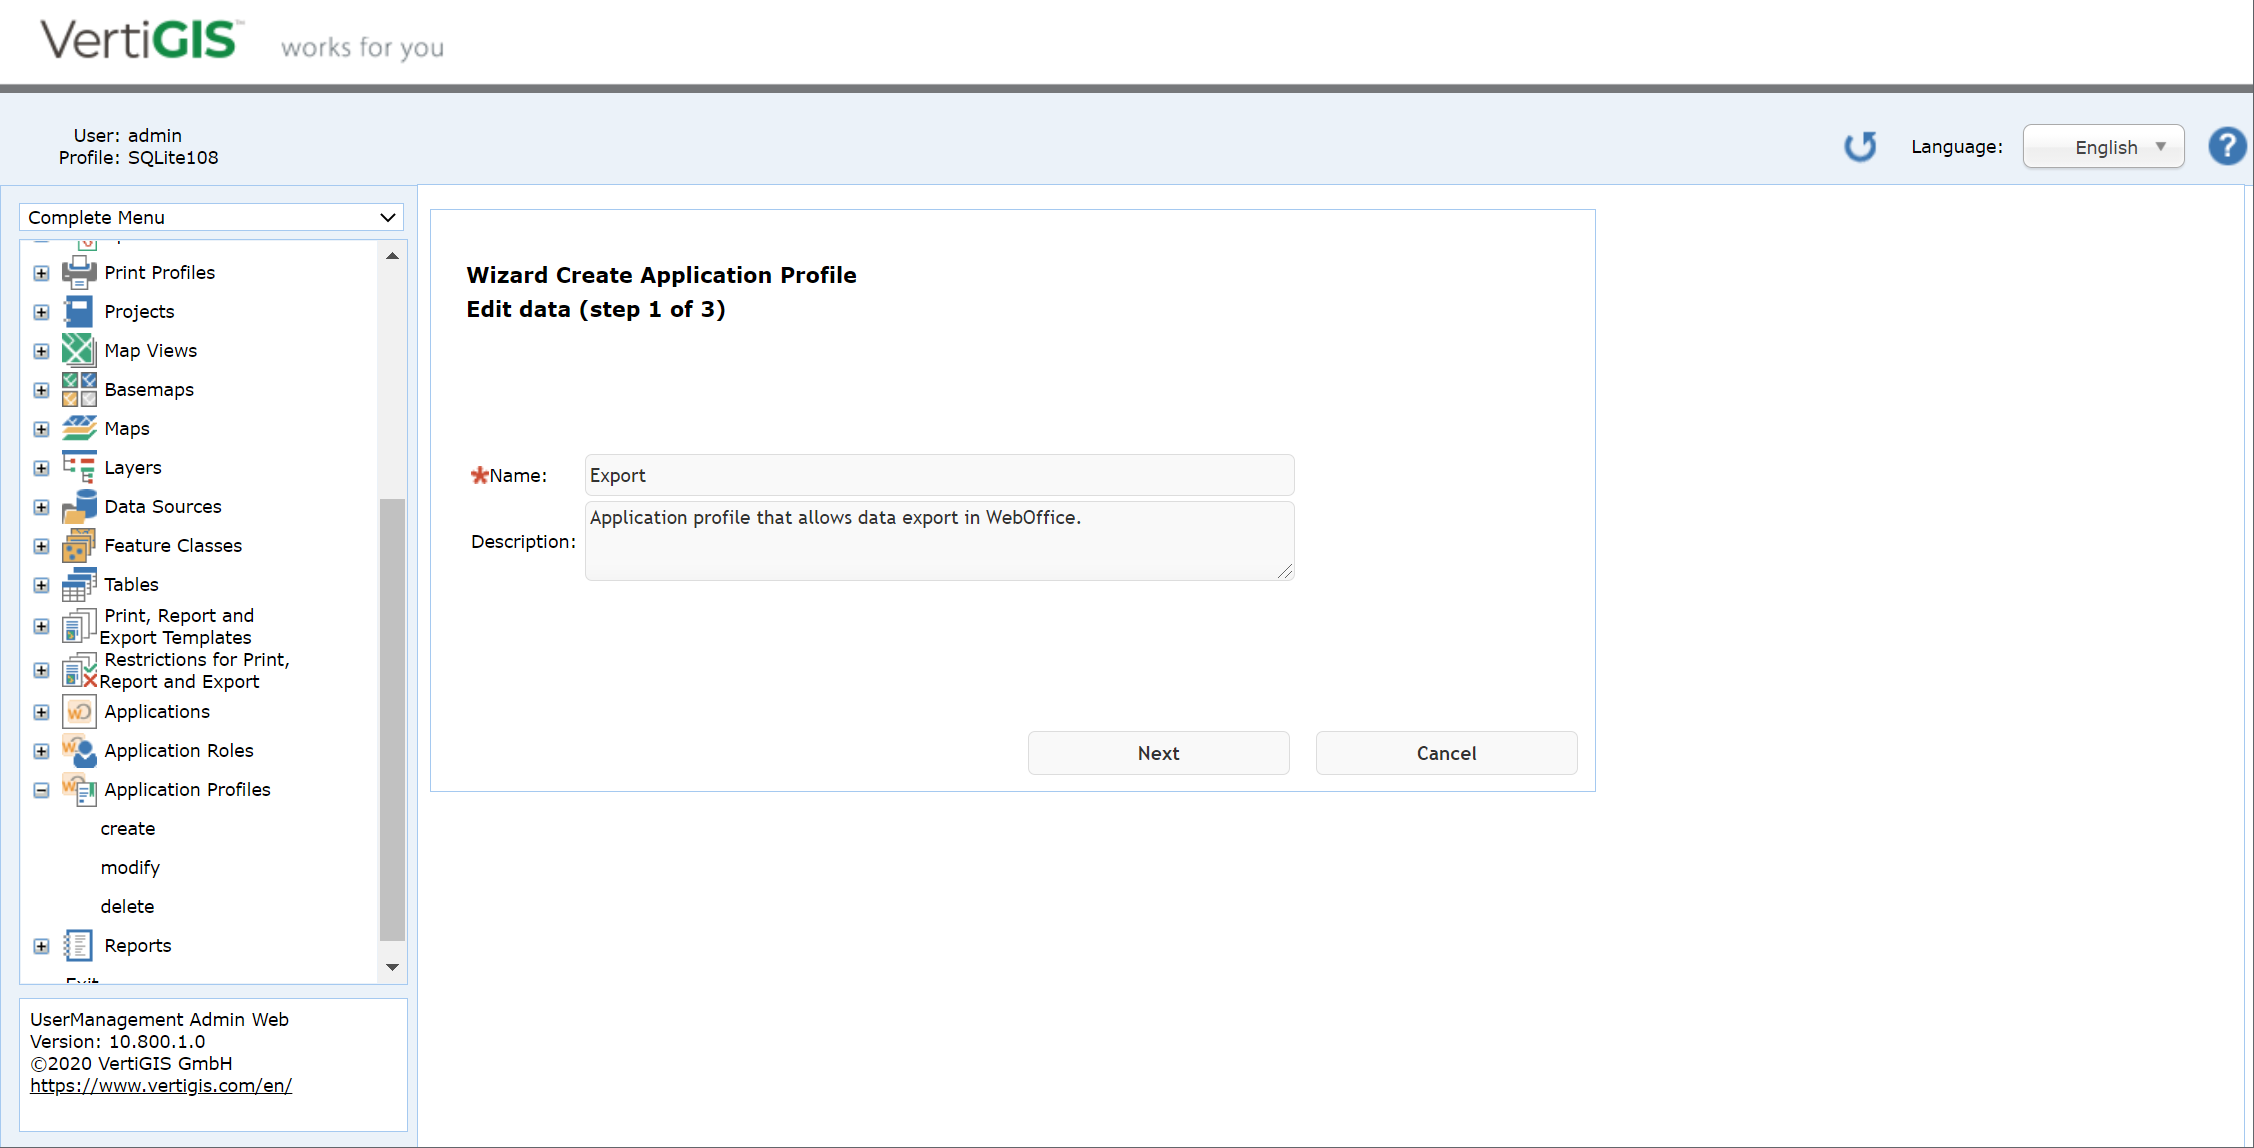This screenshot has width=2254, height=1148.
Task: Click the Feature Classes icon
Action: click(79, 545)
